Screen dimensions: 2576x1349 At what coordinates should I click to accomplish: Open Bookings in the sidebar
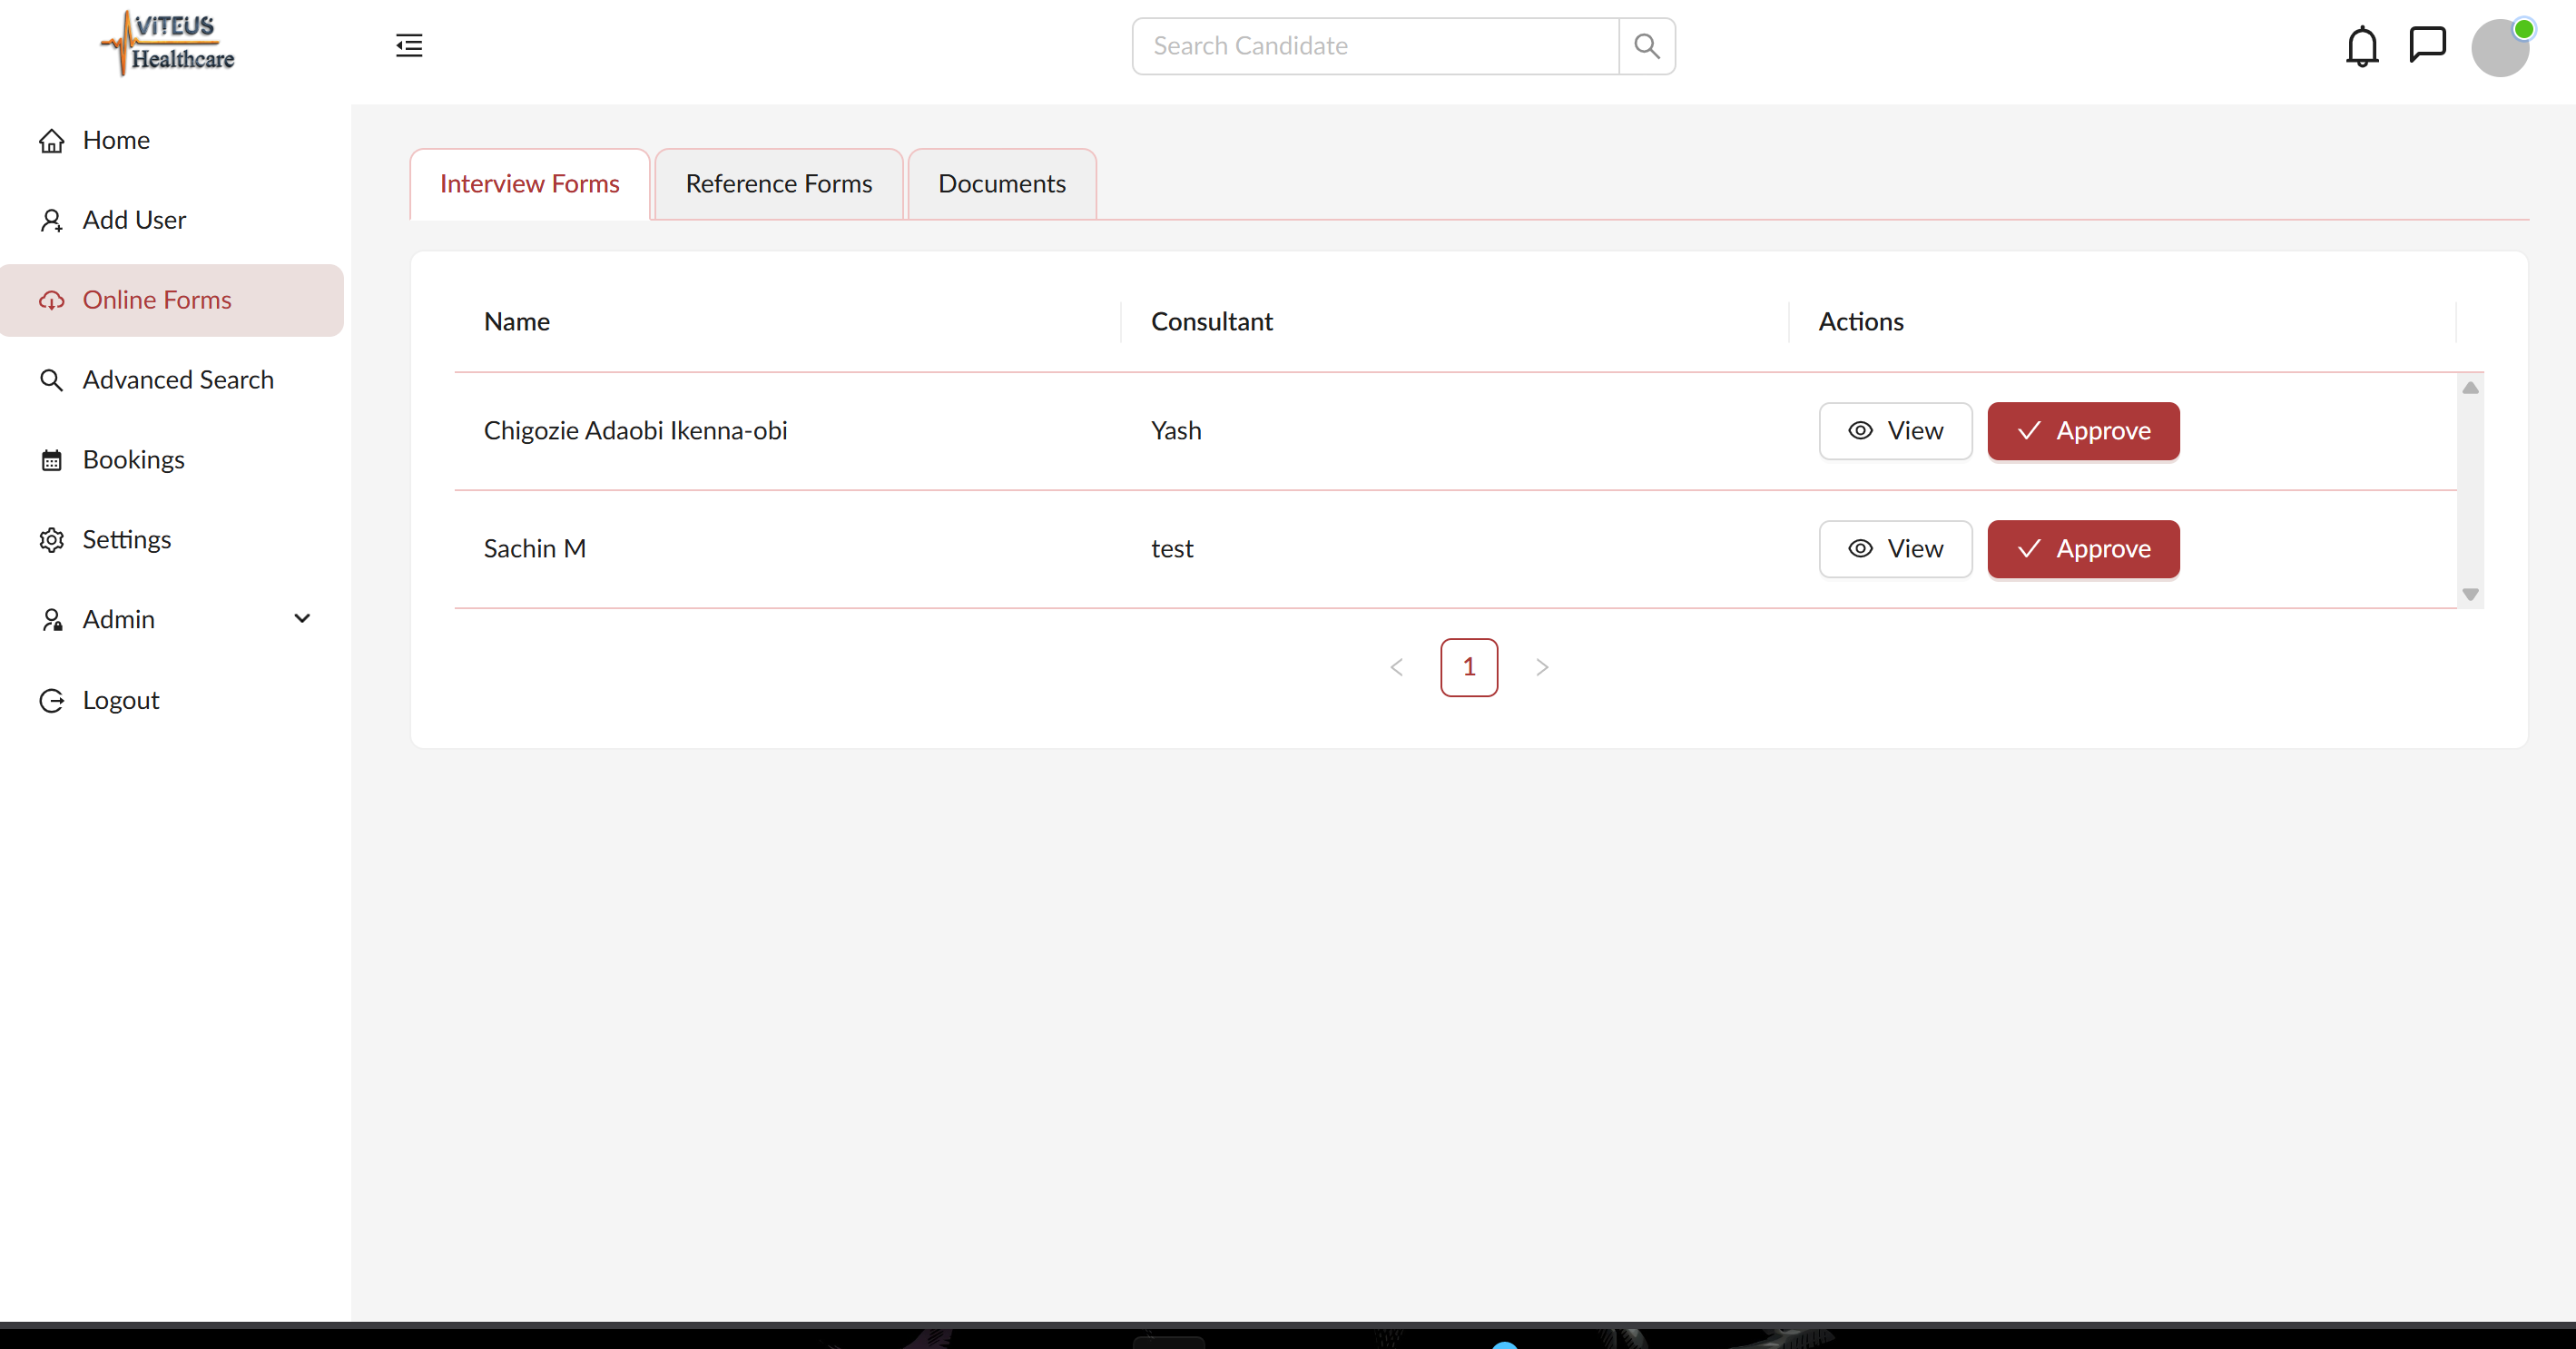click(x=133, y=460)
